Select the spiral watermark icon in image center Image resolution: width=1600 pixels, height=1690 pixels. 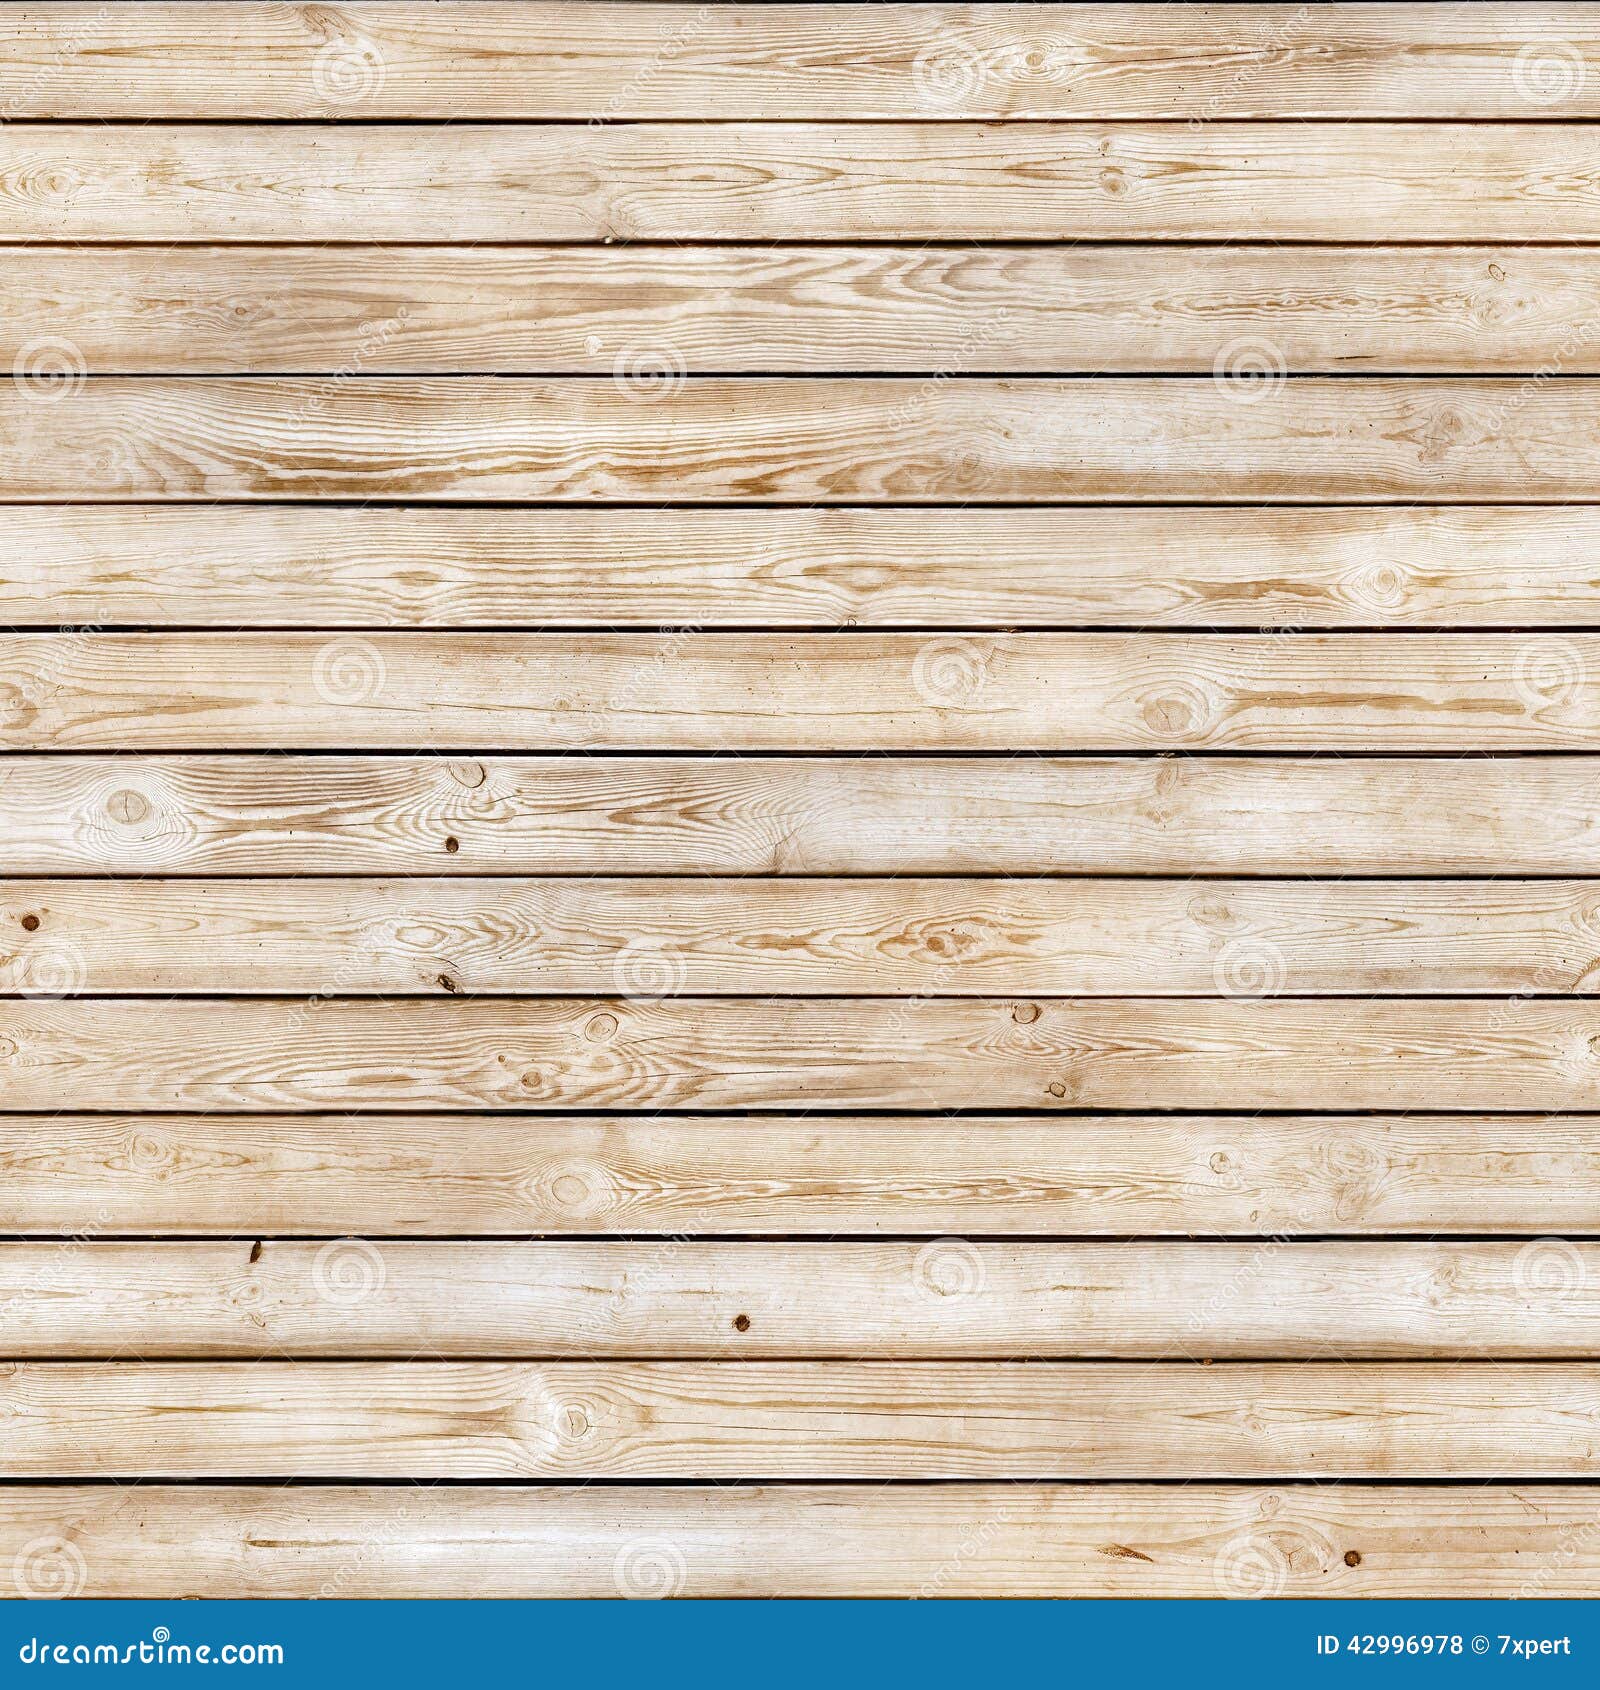[x=646, y=971]
